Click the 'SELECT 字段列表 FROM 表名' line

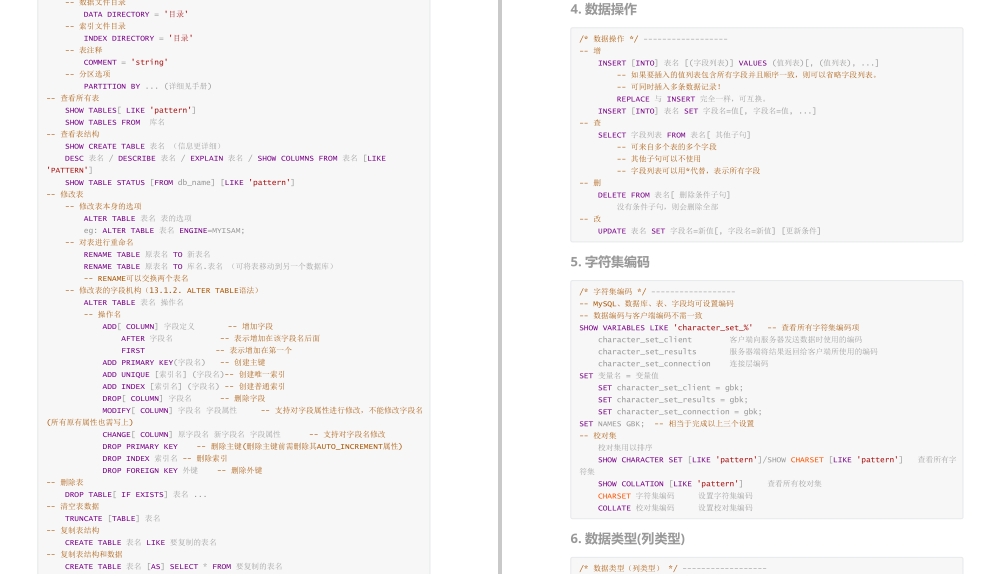pos(674,135)
